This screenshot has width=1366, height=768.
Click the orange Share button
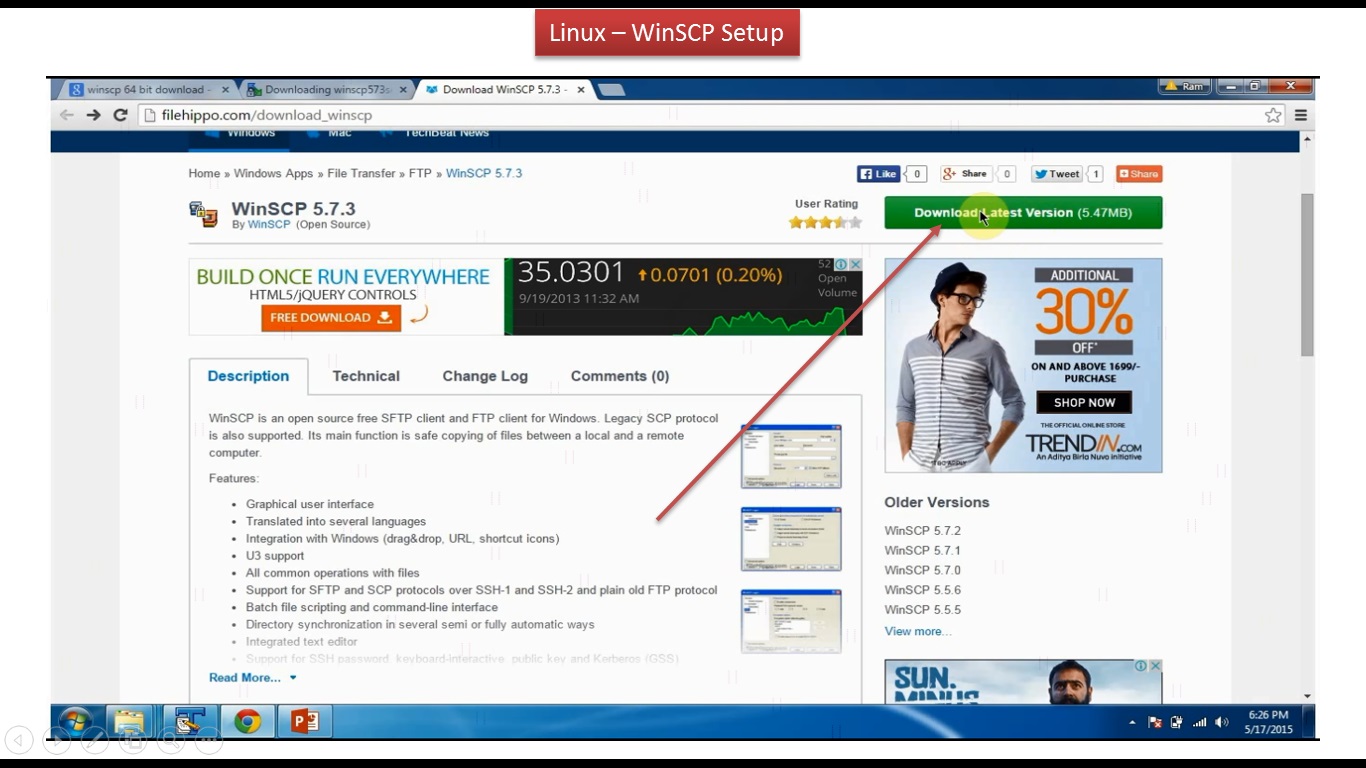coord(1139,174)
